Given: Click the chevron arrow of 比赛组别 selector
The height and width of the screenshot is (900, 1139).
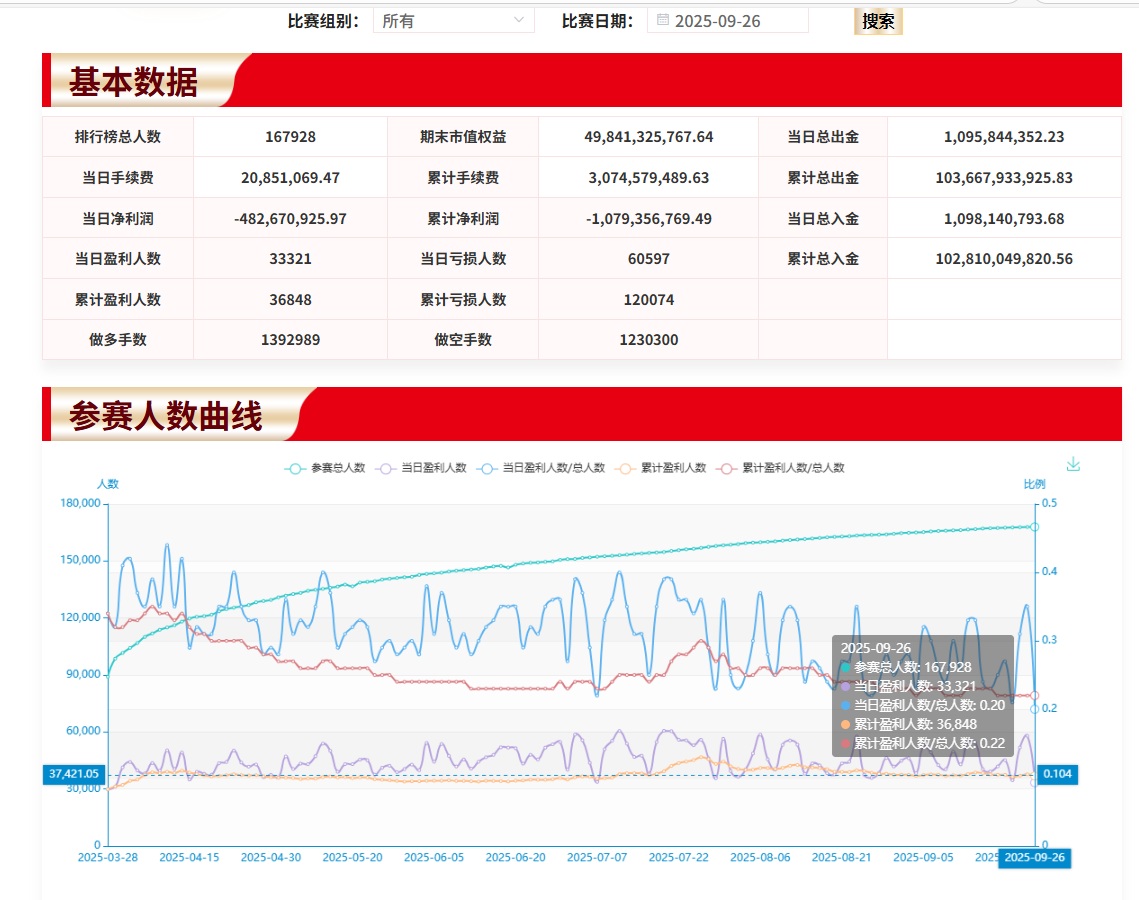Looking at the screenshot, I should (x=518, y=20).
